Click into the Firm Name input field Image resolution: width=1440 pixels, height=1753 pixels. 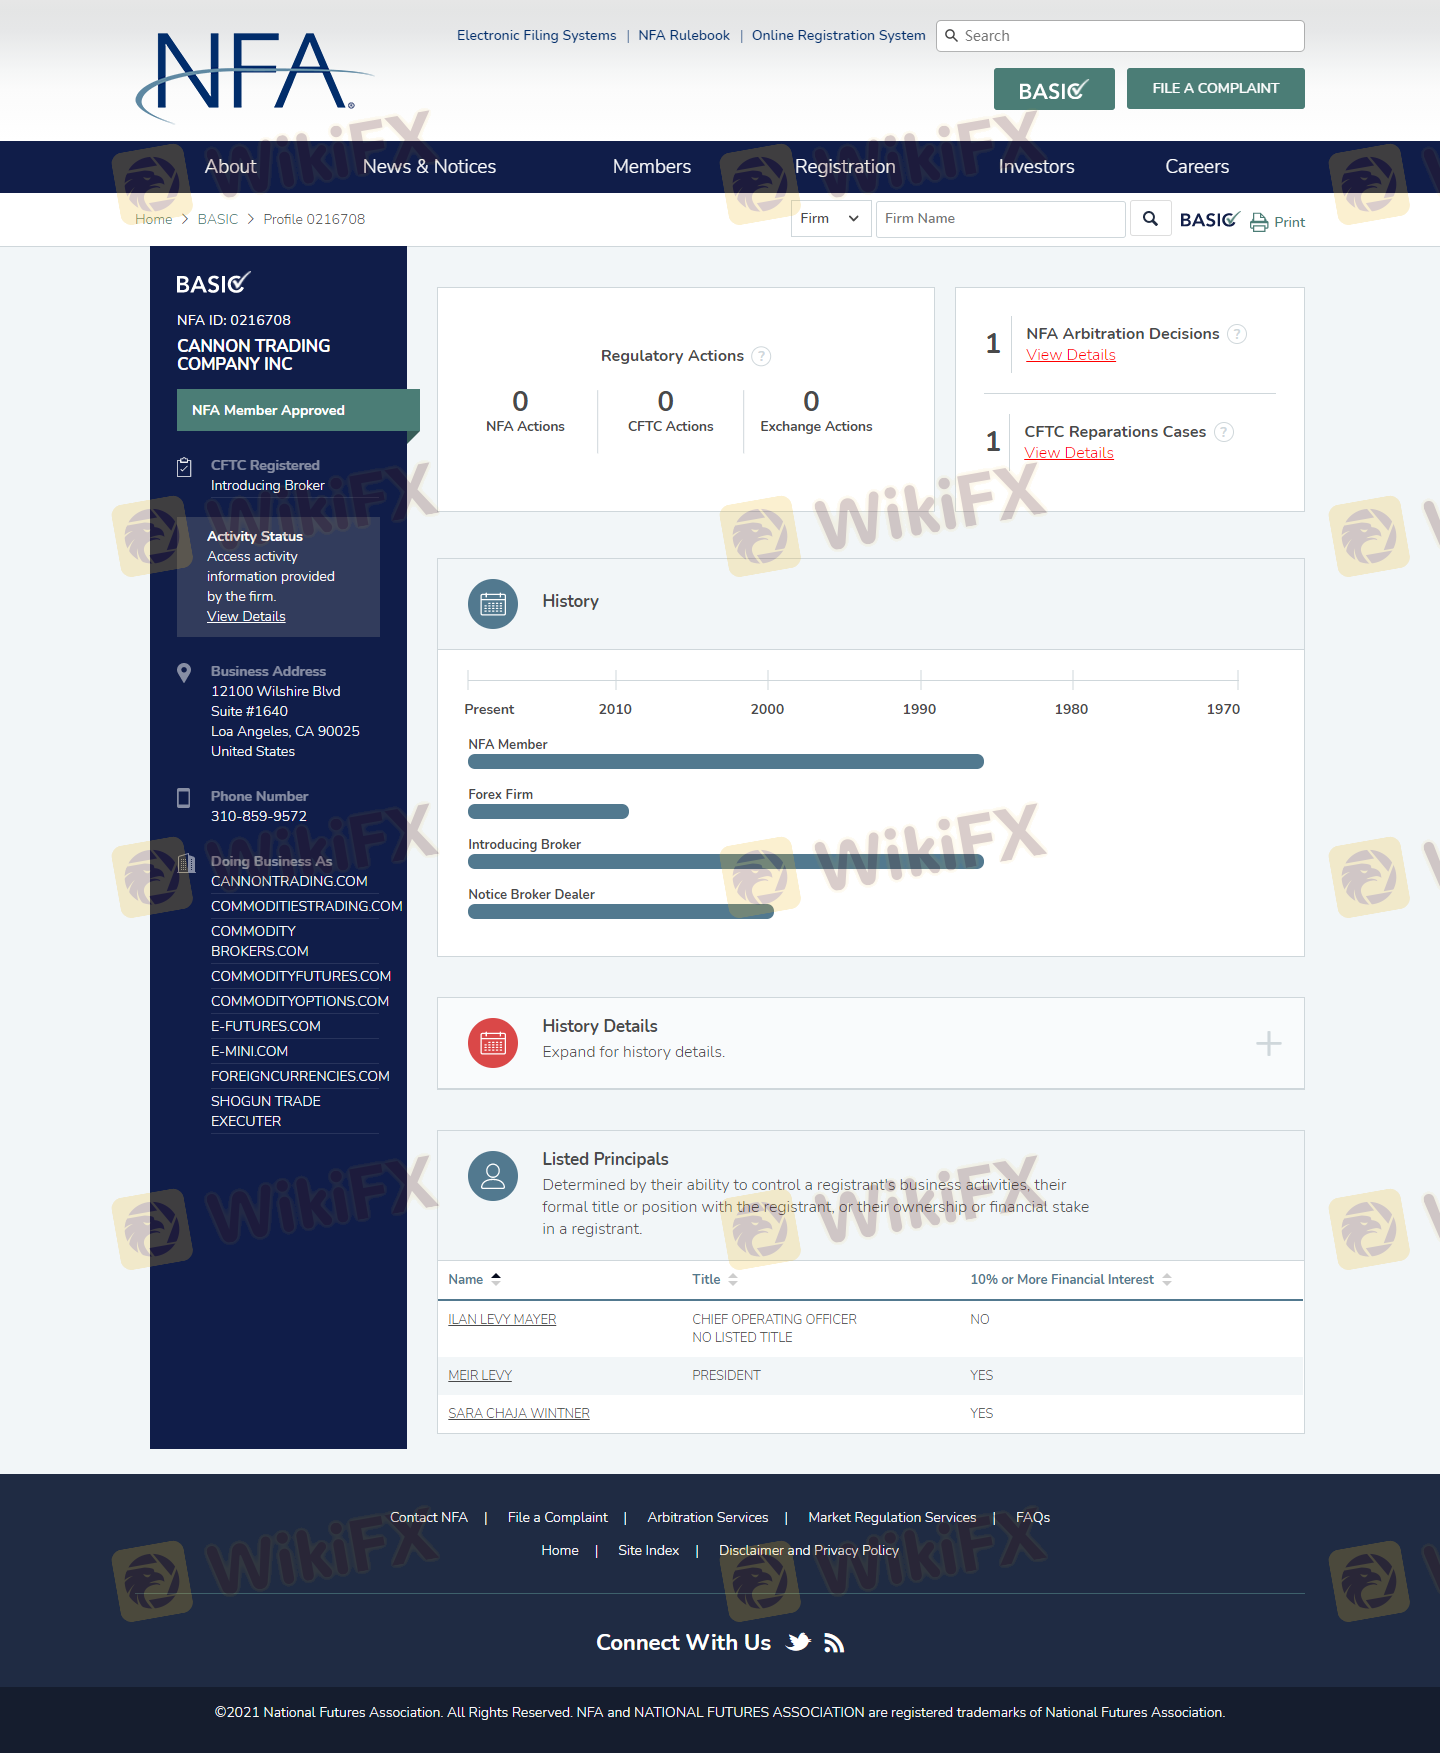[1000, 219]
